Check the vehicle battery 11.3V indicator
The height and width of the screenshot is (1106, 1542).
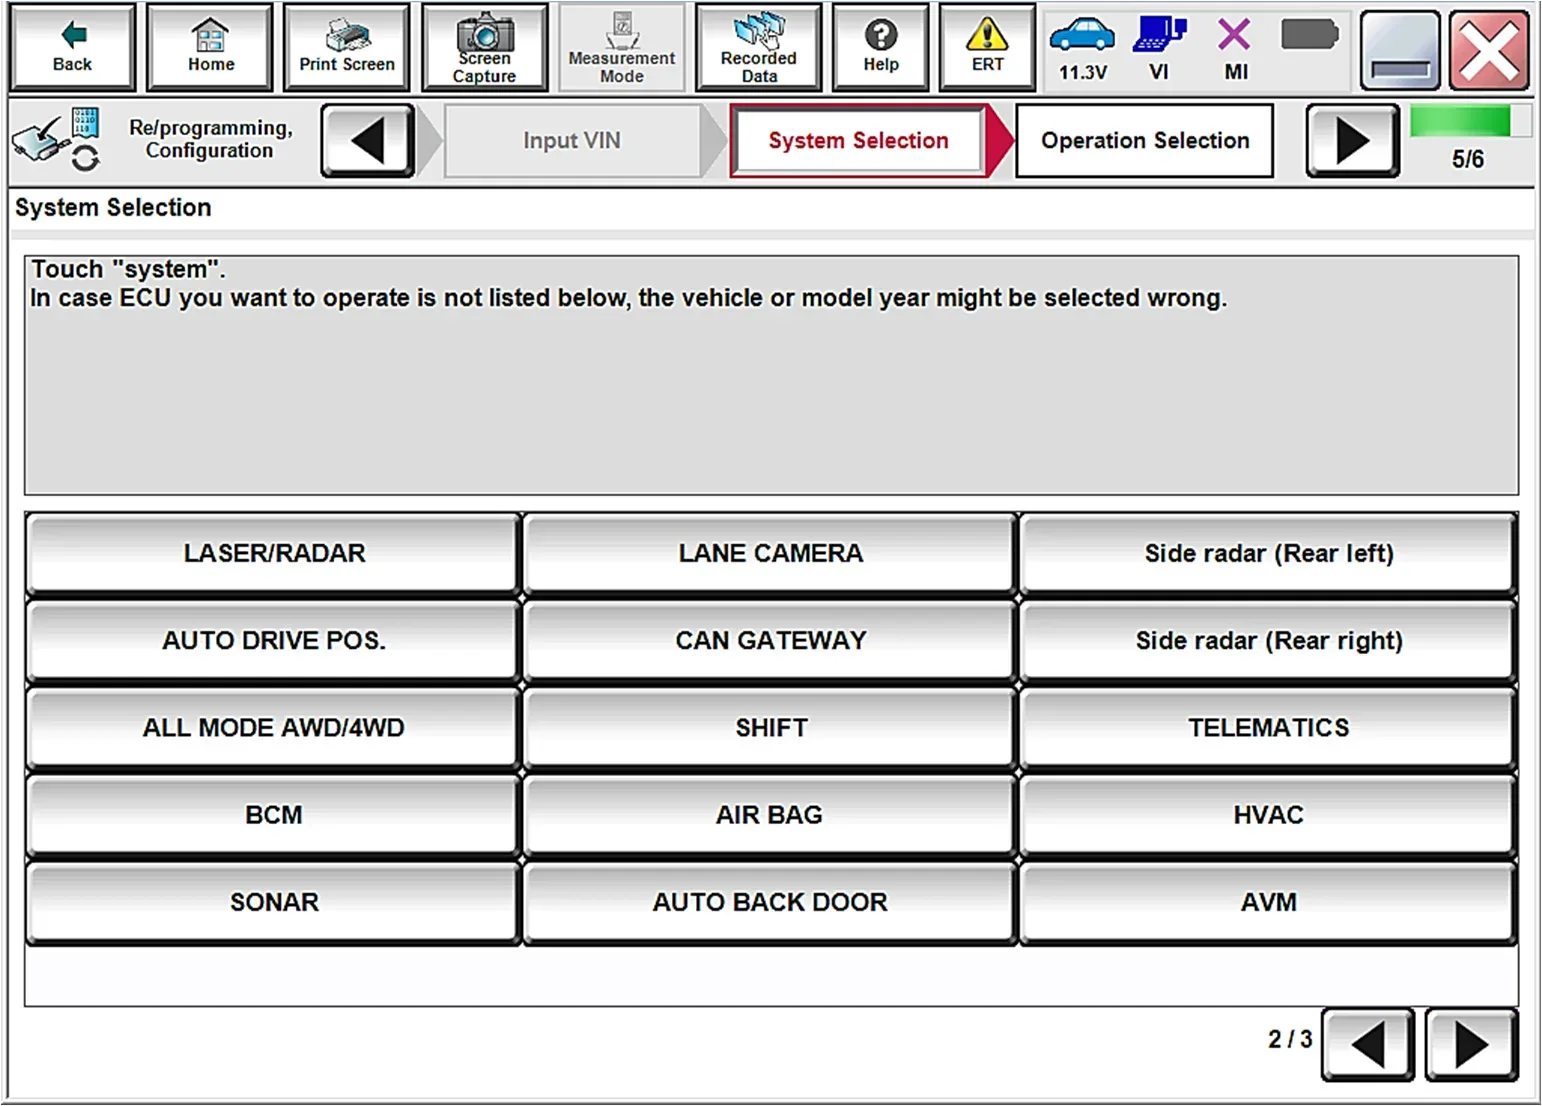coord(1083,49)
